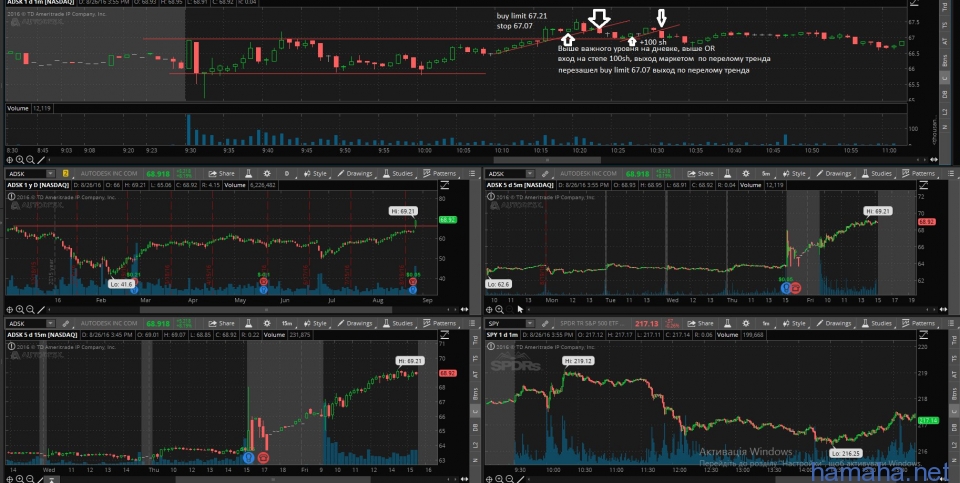Viewport: 960px width, 483px height.
Task: Open settings gear in ADSK 15m chart
Action: pos(267,323)
